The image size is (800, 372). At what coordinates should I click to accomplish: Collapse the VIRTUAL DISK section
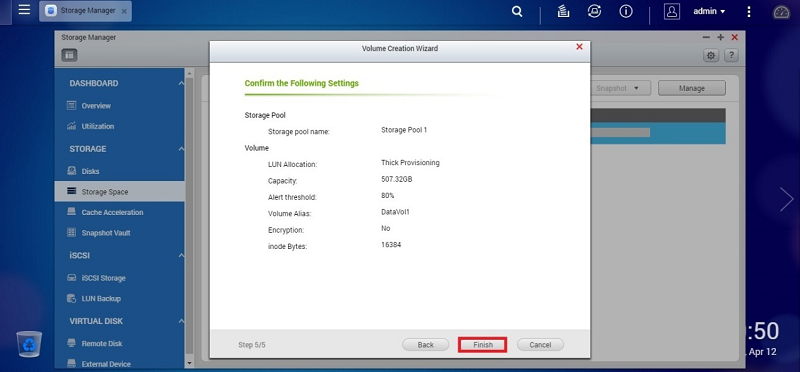tap(181, 321)
